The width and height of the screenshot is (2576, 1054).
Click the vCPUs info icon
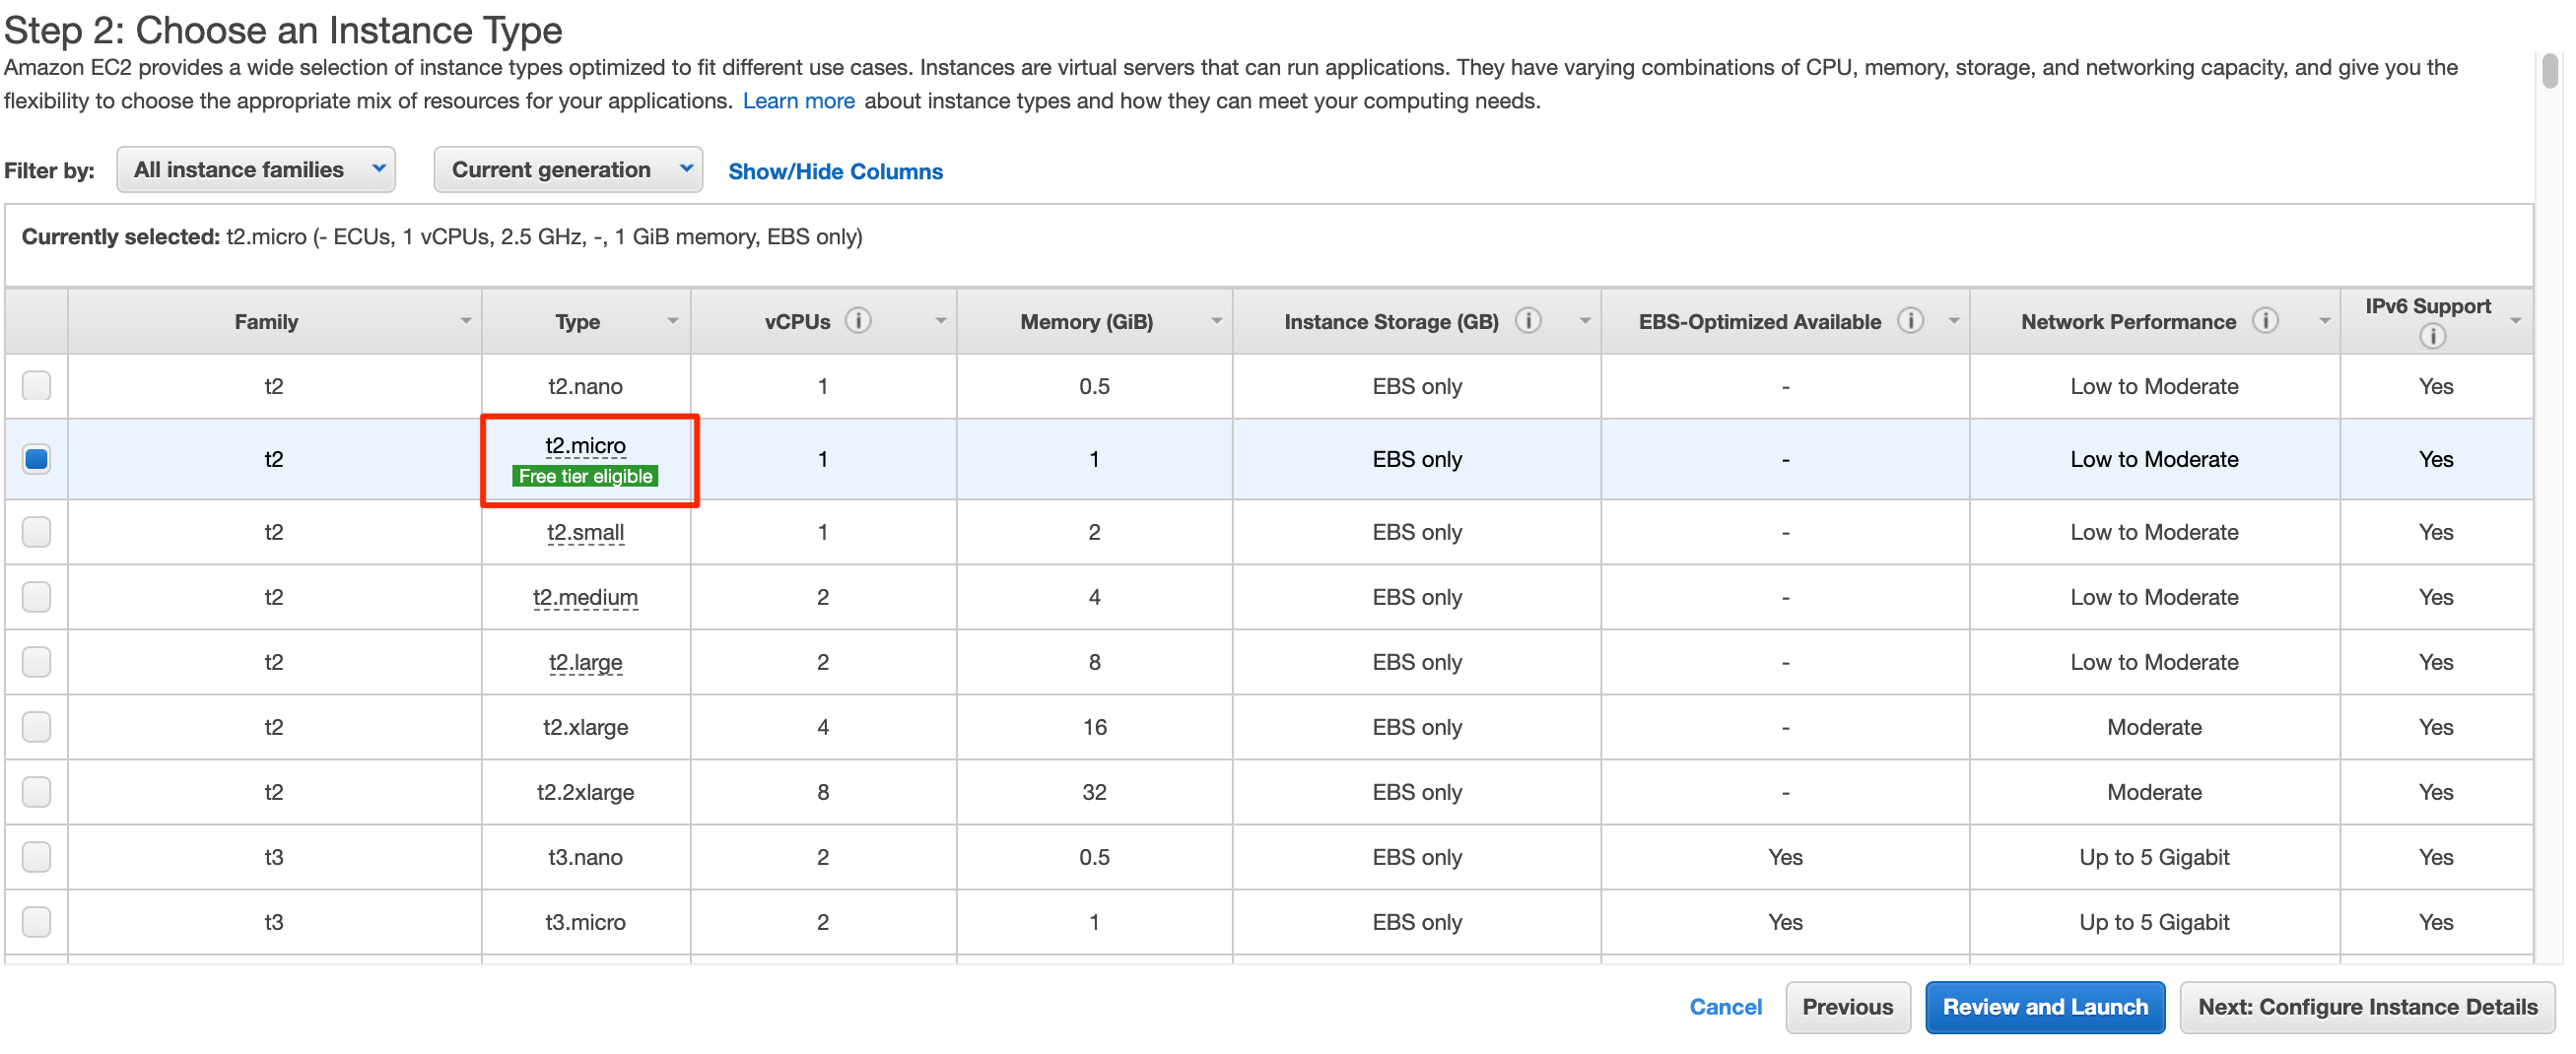pyautogui.click(x=858, y=321)
